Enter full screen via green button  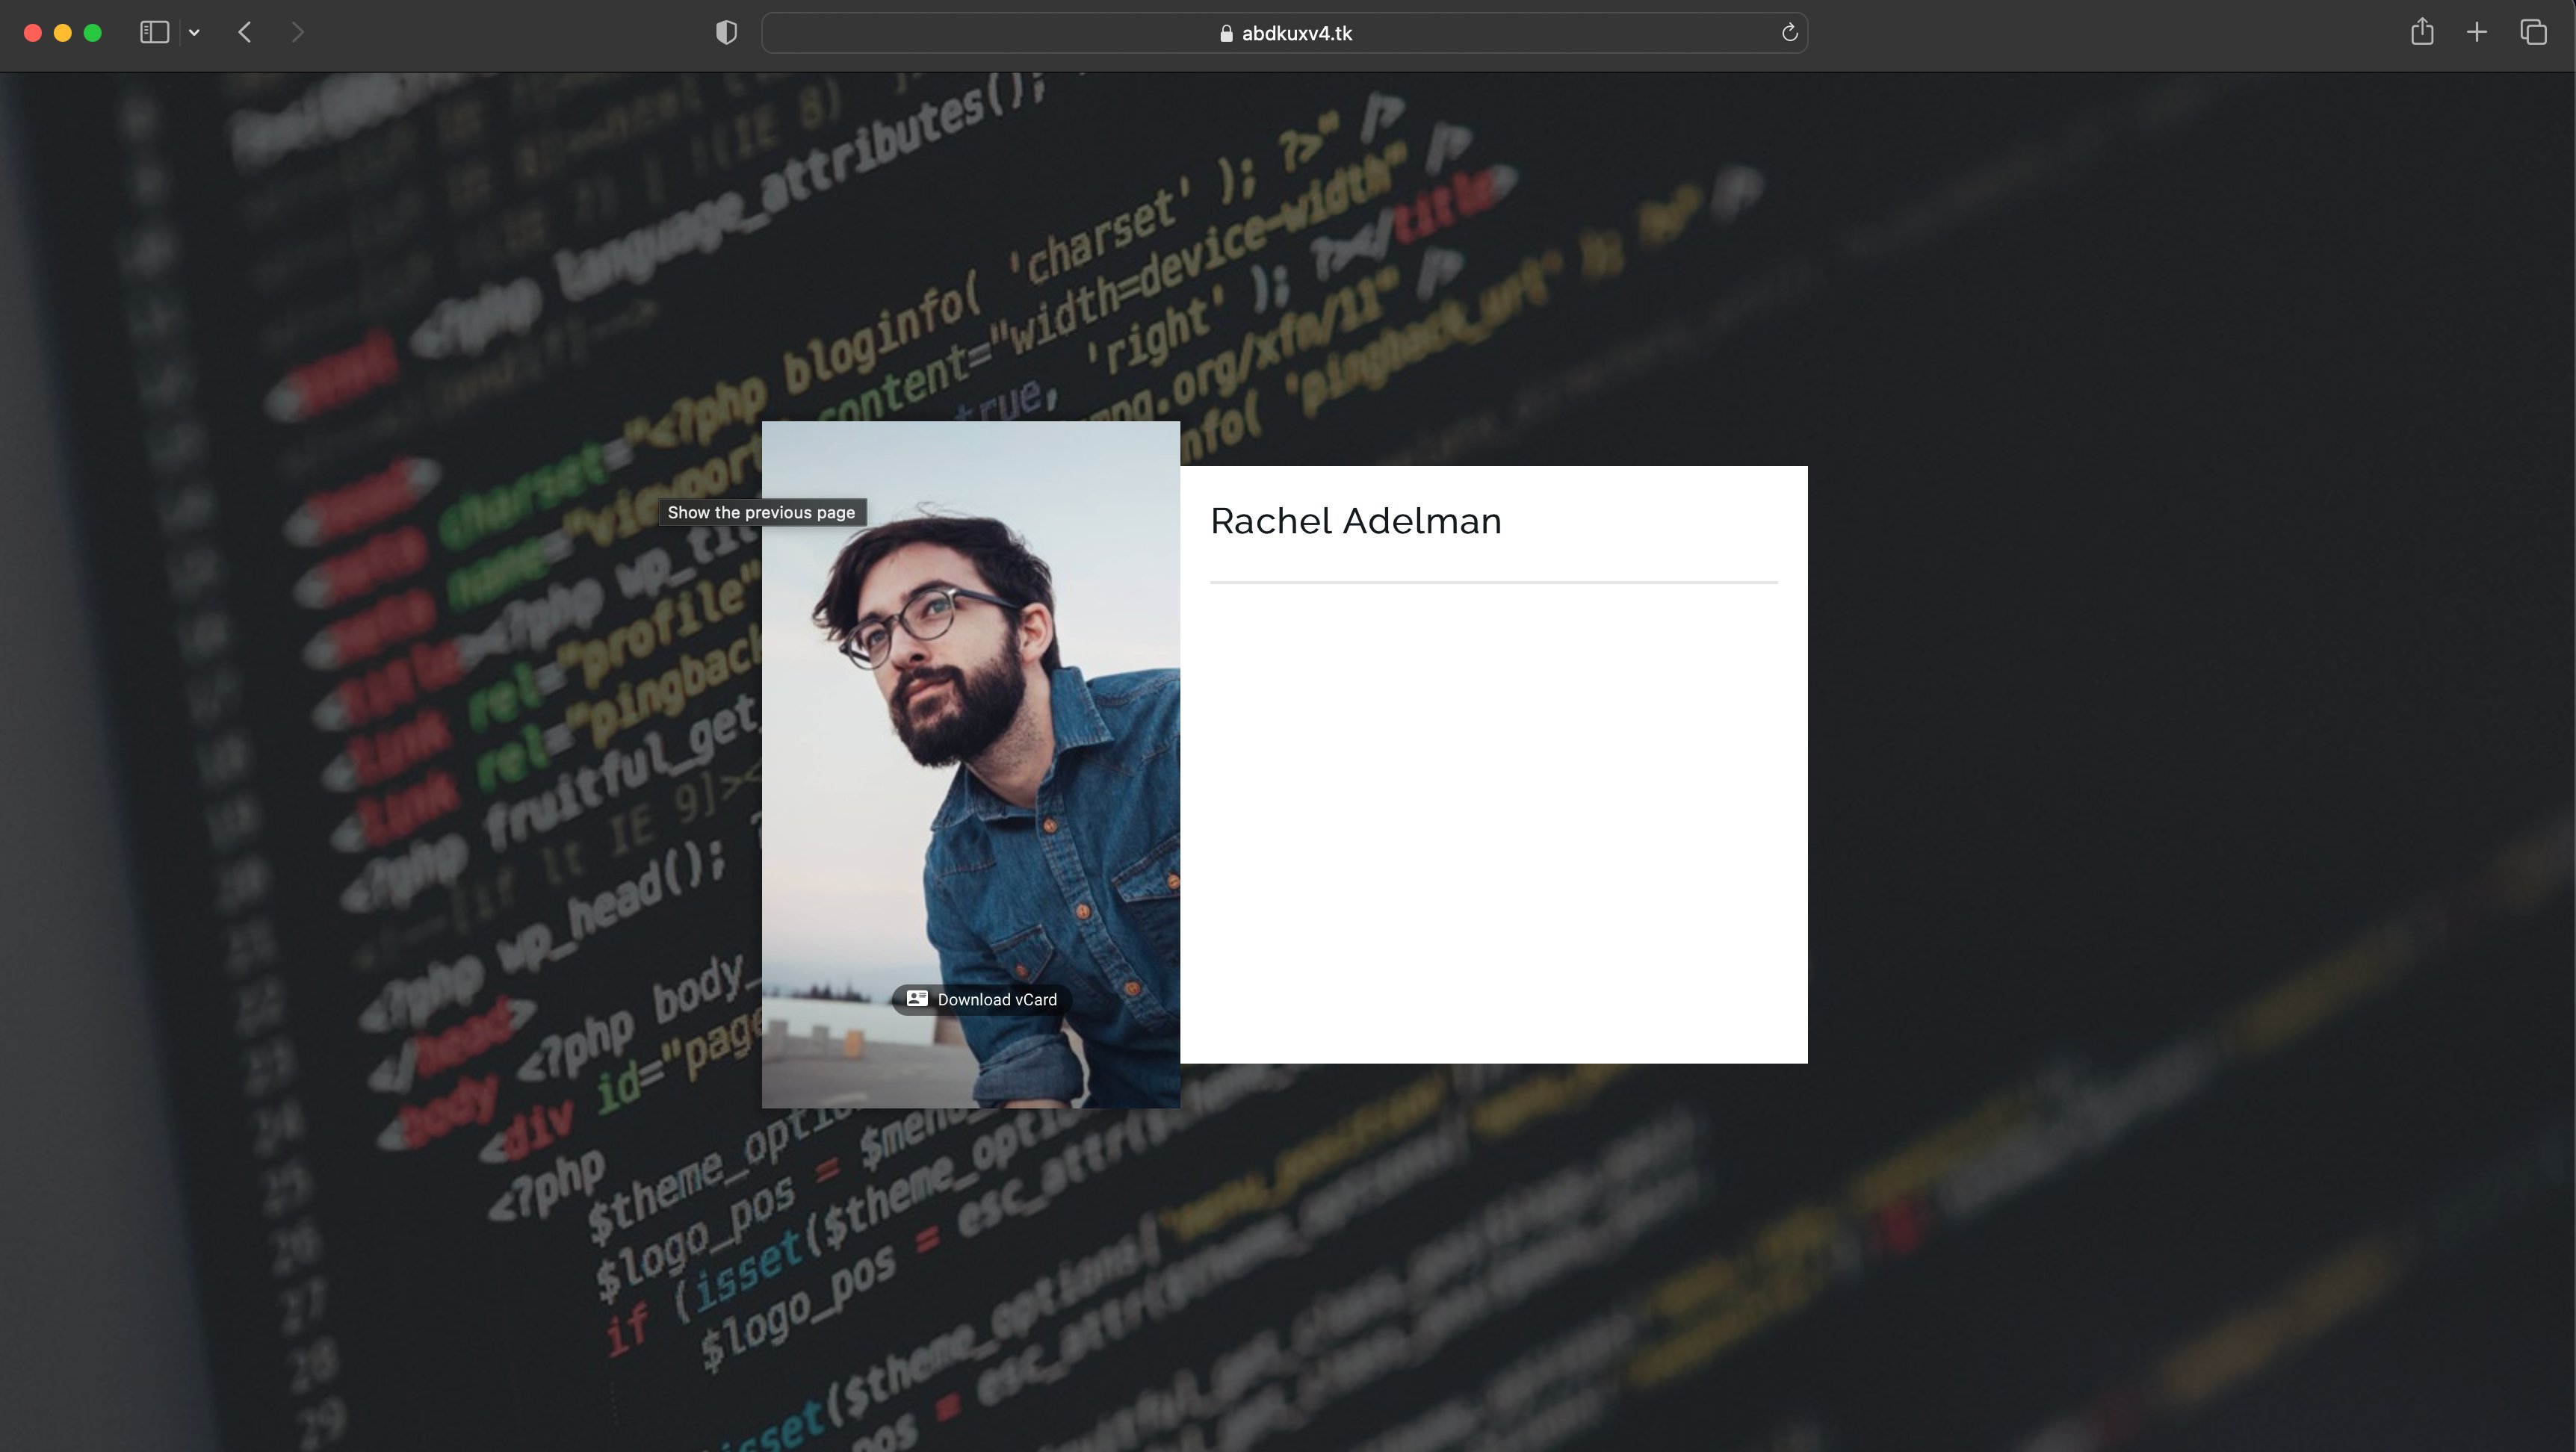pyautogui.click(x=93, y=33)
